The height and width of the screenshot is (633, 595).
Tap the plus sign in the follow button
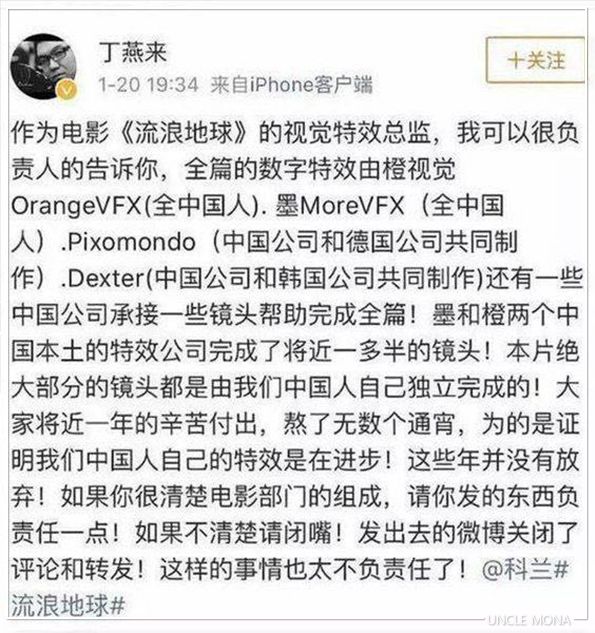tap(515, 61)
